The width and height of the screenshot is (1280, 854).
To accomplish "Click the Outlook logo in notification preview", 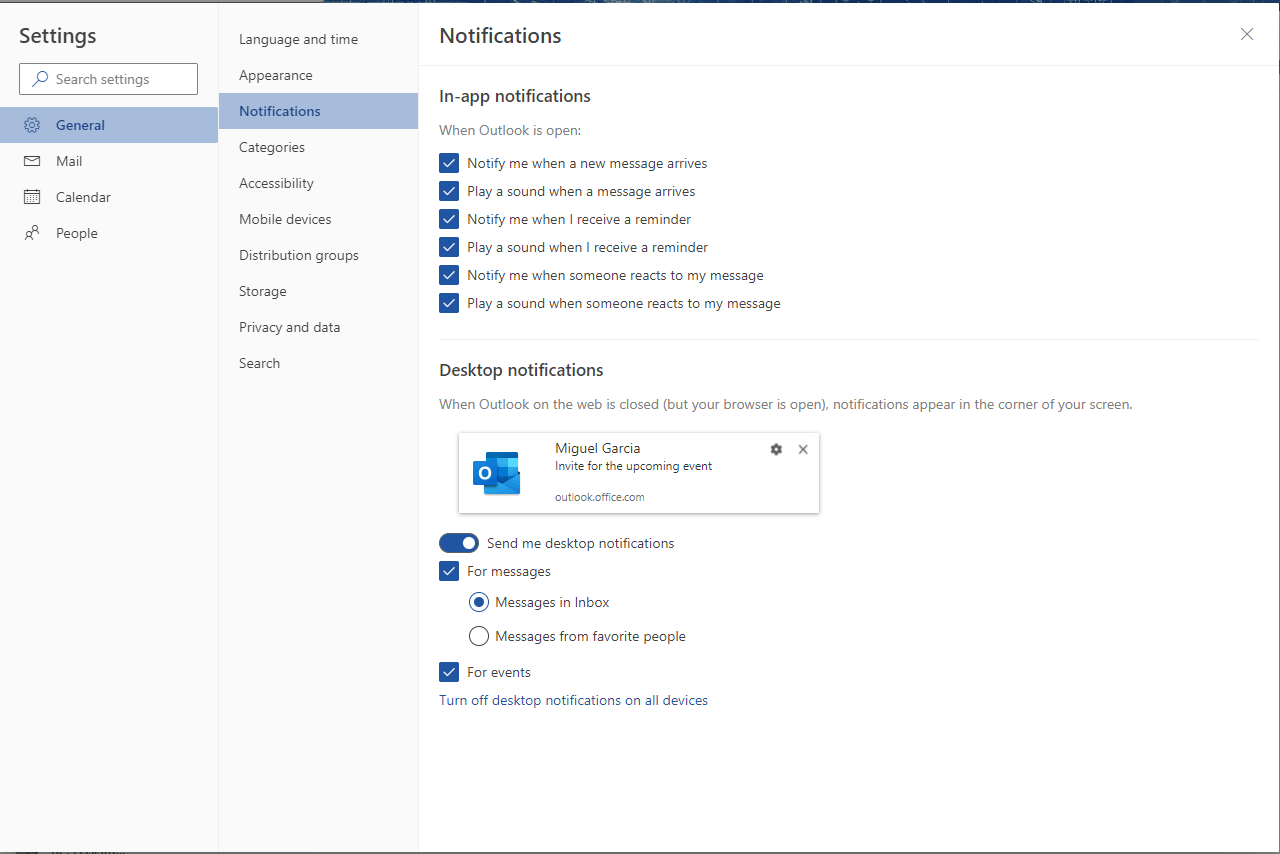I will click(497, 472).
